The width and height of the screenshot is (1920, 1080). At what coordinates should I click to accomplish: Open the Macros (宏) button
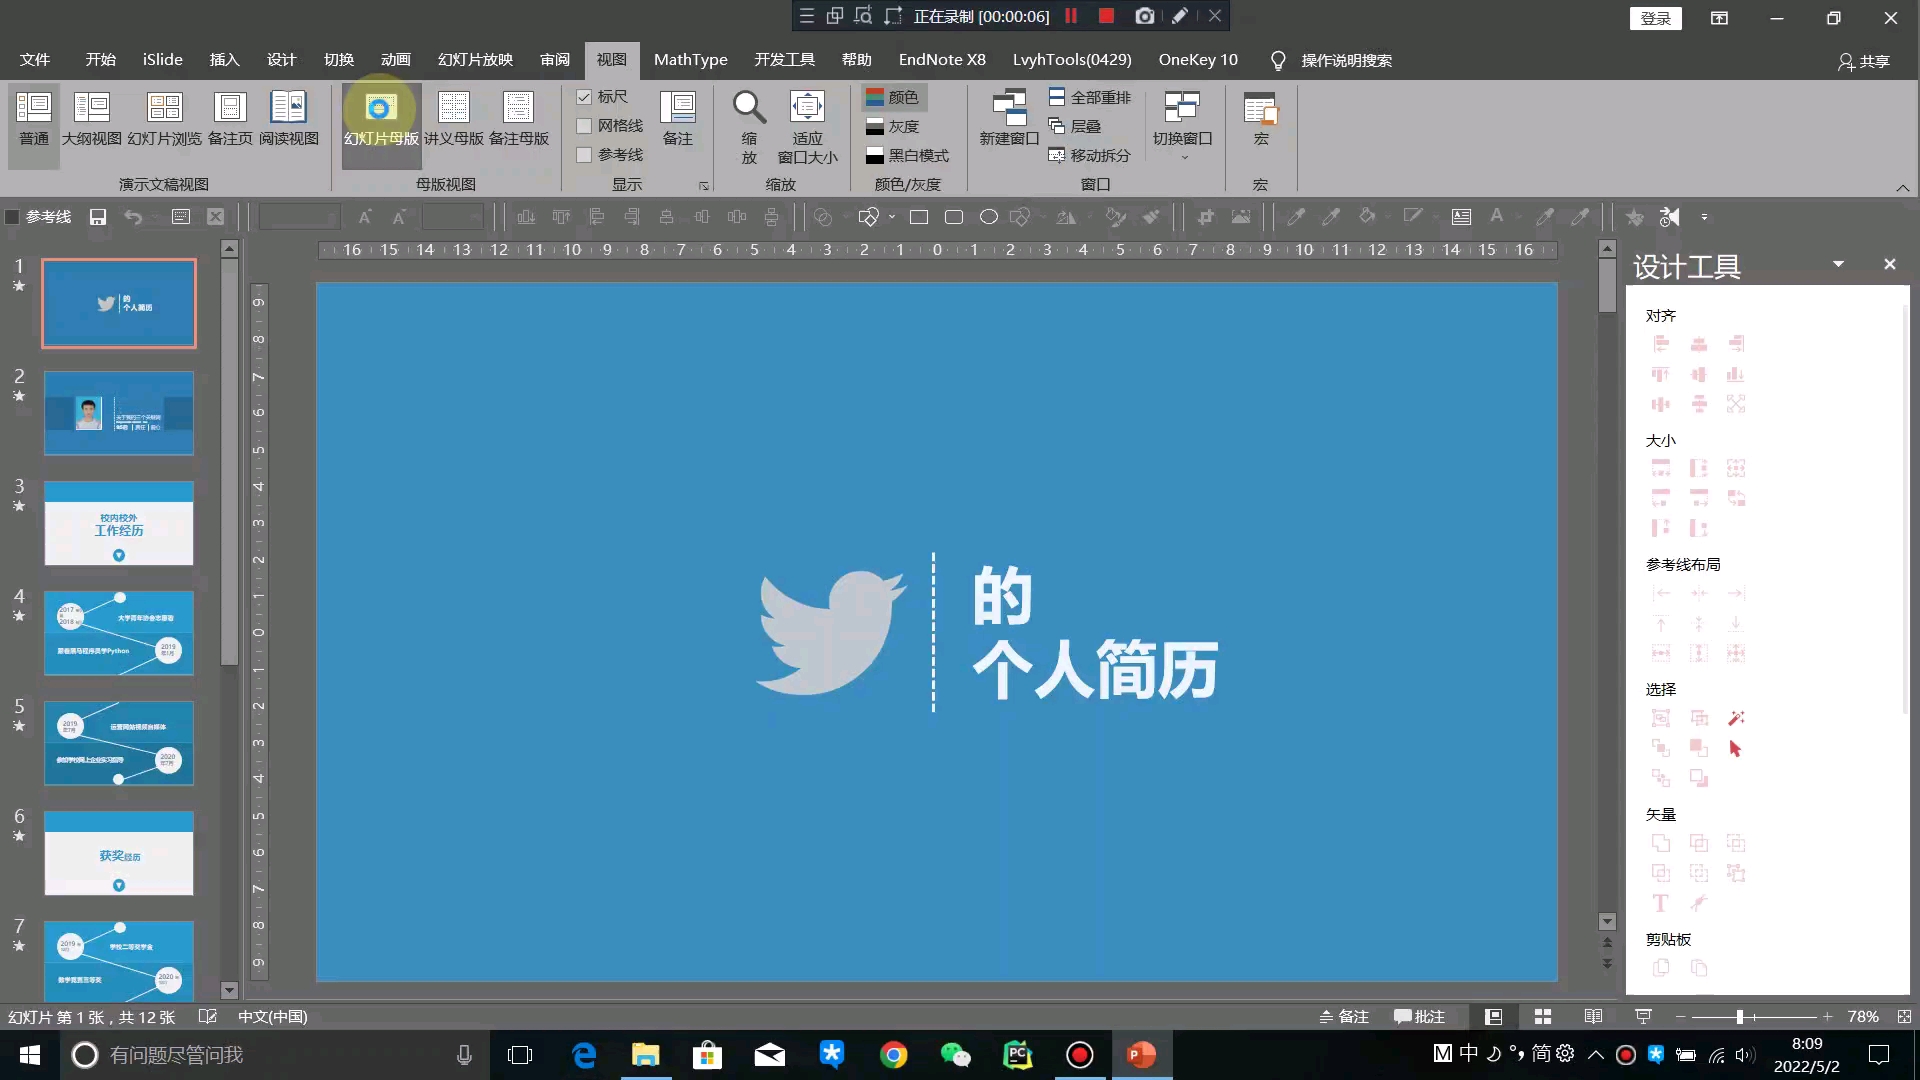click(1260, 119)
